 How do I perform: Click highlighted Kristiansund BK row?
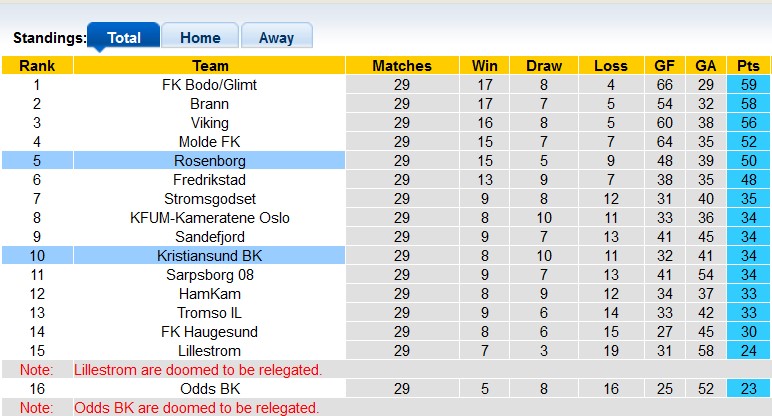[209, 256]
